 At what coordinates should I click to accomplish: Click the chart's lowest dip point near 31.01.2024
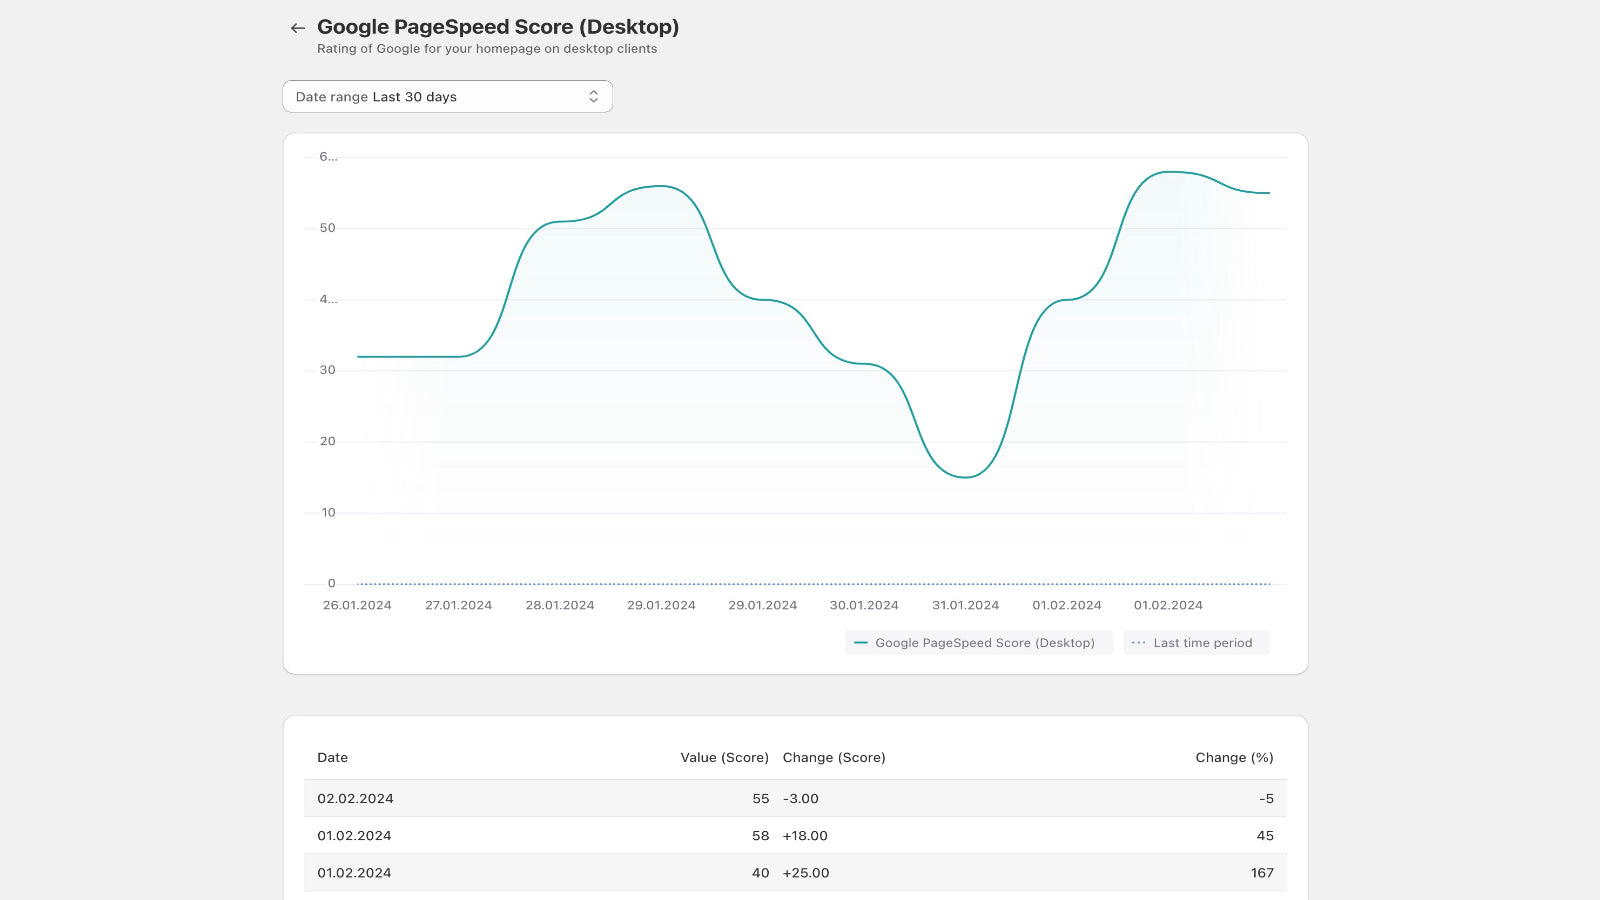[963, 477]
